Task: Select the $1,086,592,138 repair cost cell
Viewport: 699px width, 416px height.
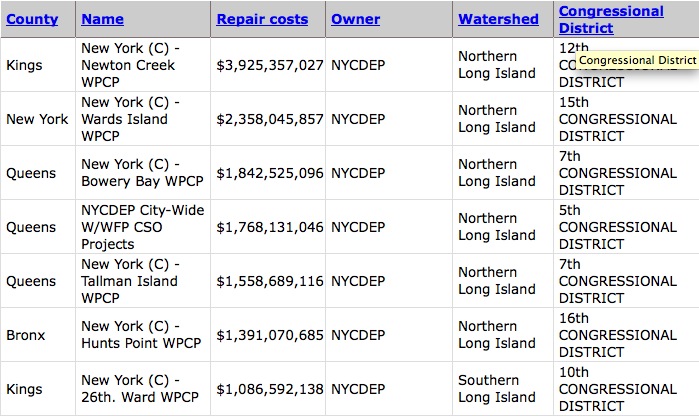Action: click(270, 389)
